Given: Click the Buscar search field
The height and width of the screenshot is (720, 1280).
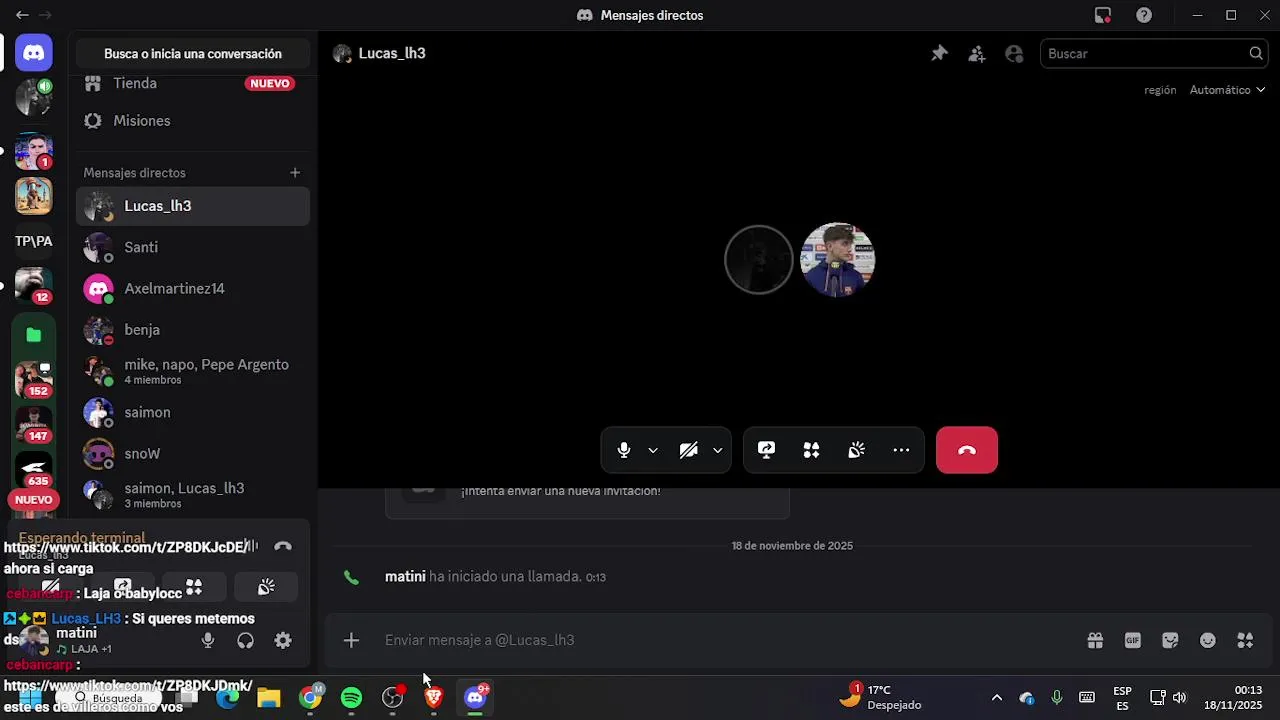Looking at the screenshot, I should point(1155,54).
